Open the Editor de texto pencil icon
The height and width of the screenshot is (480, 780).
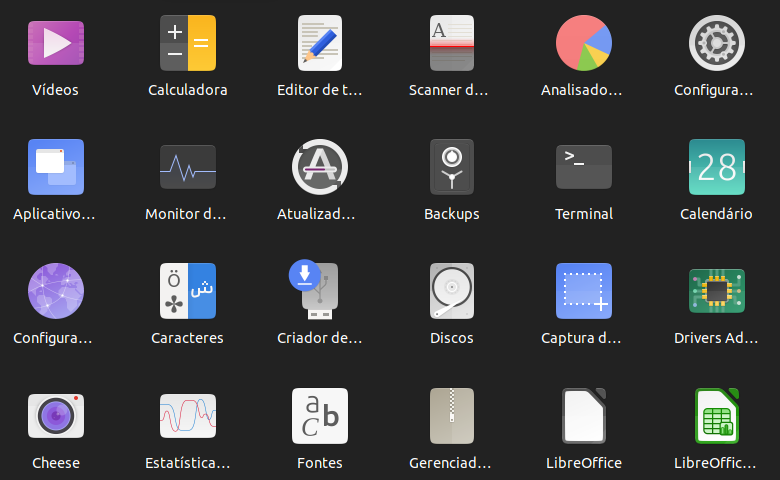[320, 43]
